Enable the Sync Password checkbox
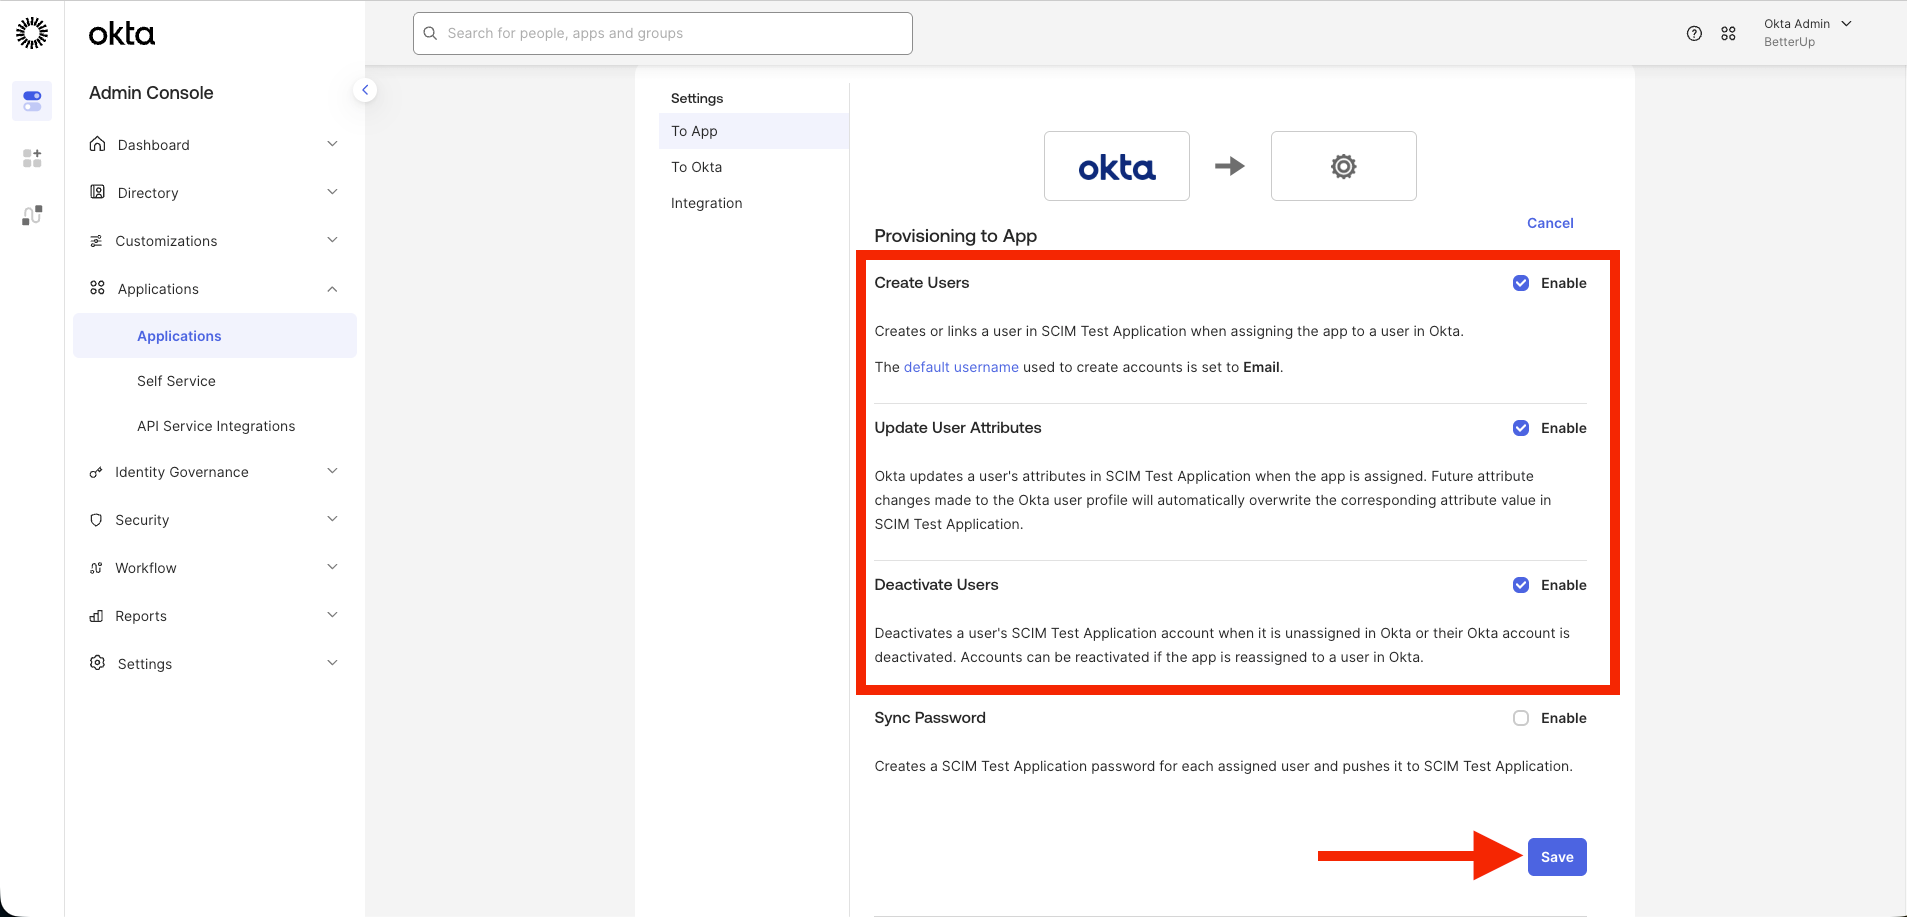1907x917 pixels. pos(1521,718)
